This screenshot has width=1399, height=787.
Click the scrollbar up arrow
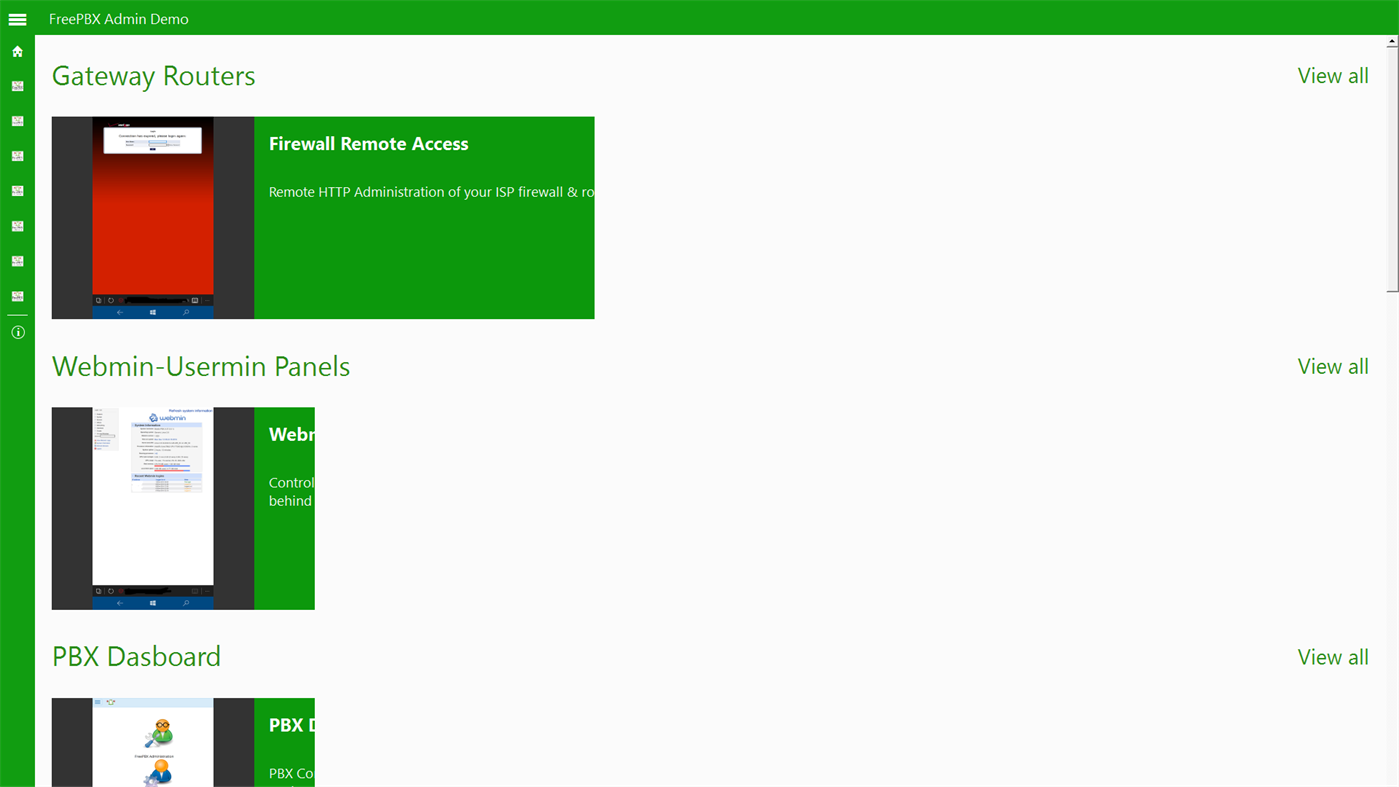(x=1390, y=39)
